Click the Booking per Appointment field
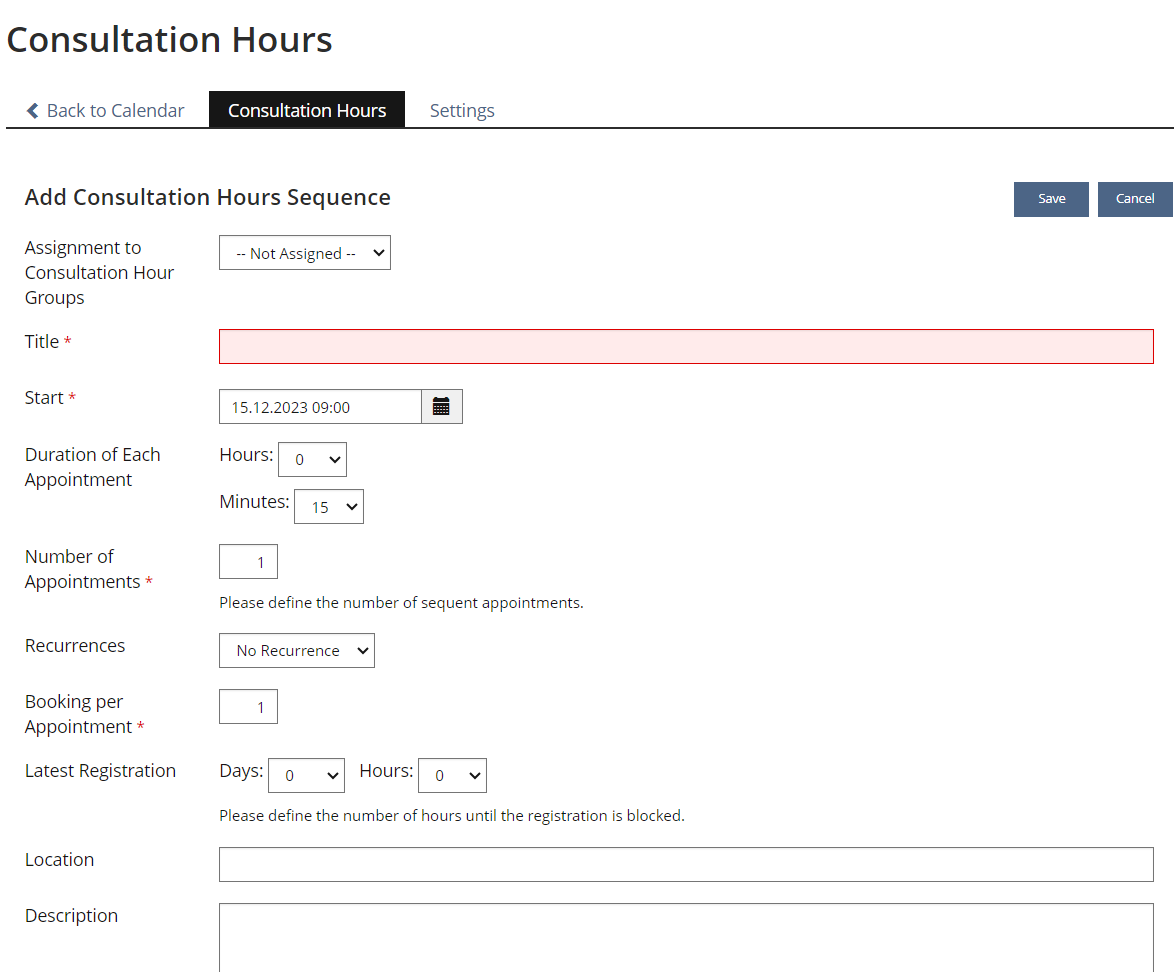The height and width of the screenshot is (972, 1174). [248, 707]
